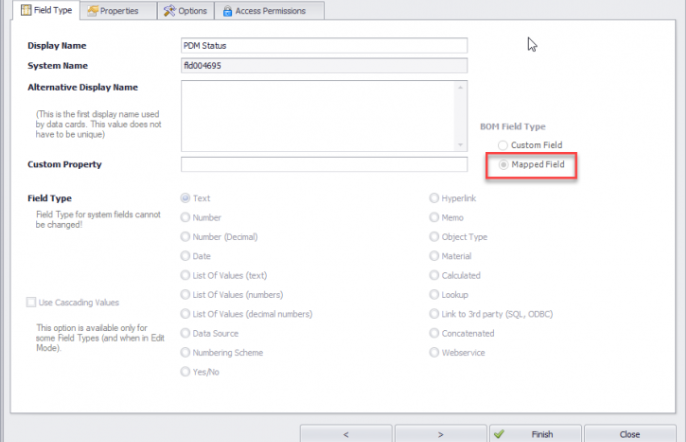
Task: Click the Custom Property input field
Action: coord(324,164)
